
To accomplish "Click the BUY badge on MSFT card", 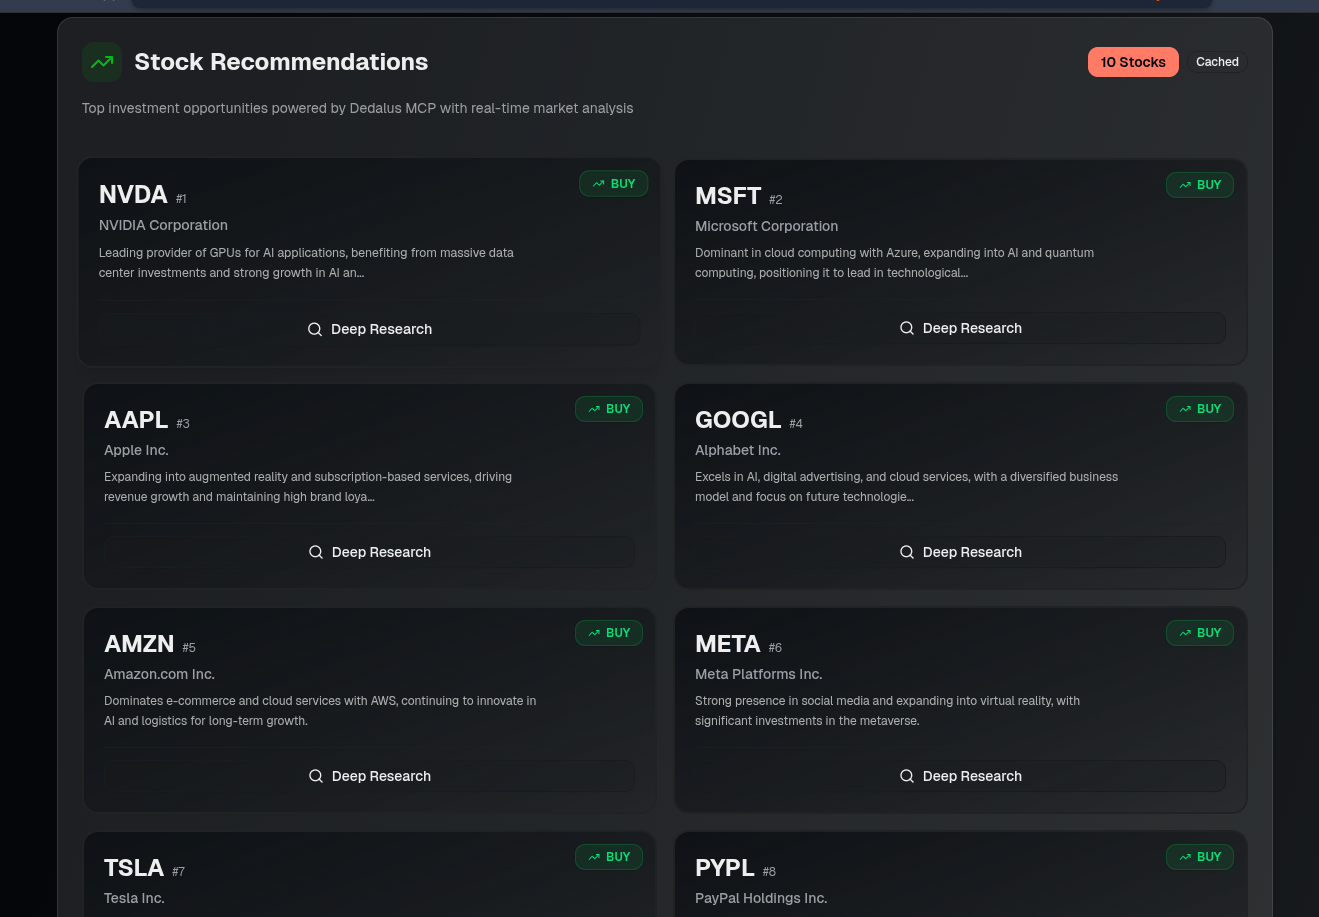I will click(1200, 185).
